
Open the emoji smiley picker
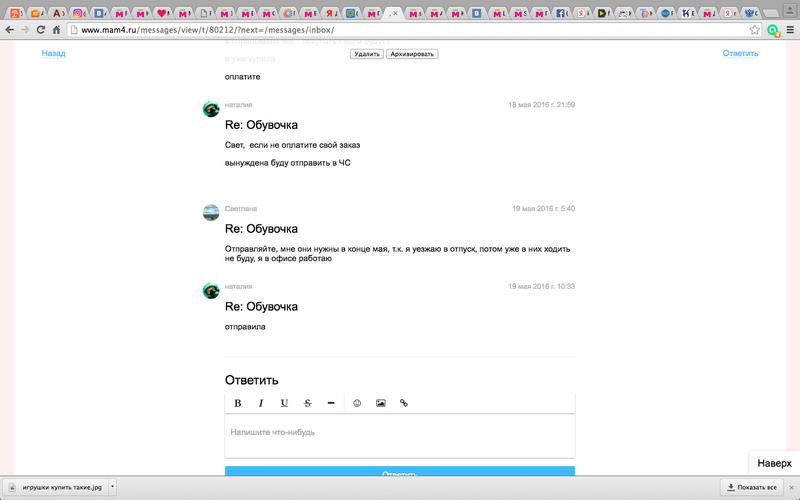tap(357, 403)
